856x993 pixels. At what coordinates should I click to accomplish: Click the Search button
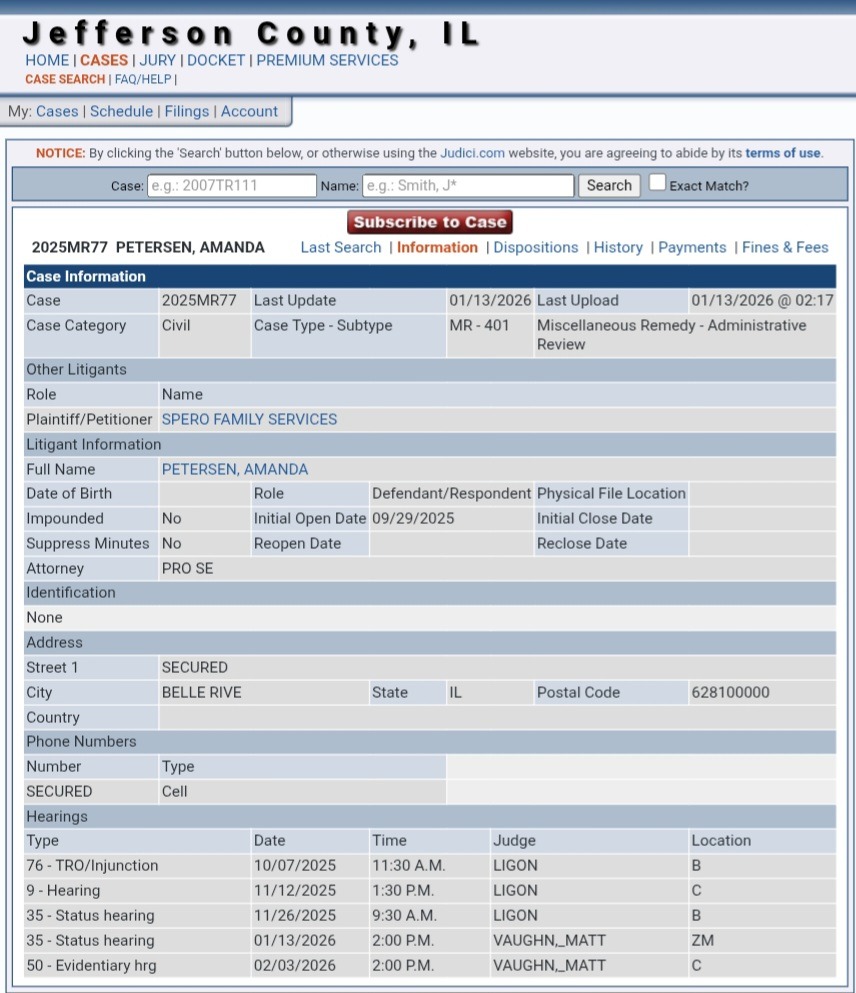pyautogui.click(x=609, y=186)
